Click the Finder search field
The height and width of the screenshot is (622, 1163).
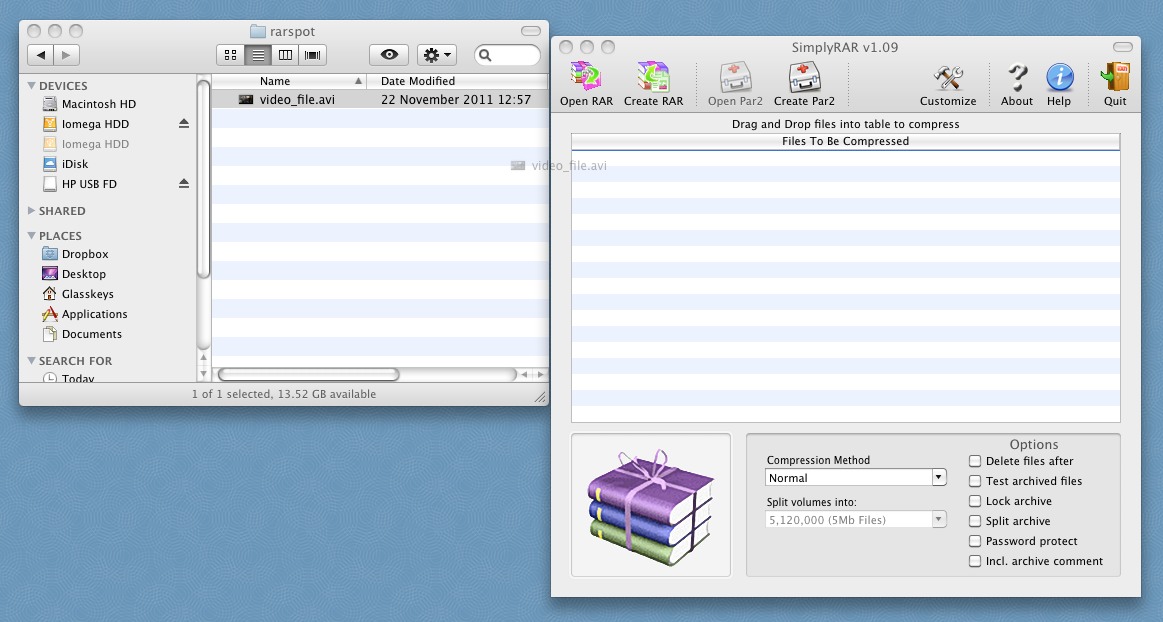point(512,55)
